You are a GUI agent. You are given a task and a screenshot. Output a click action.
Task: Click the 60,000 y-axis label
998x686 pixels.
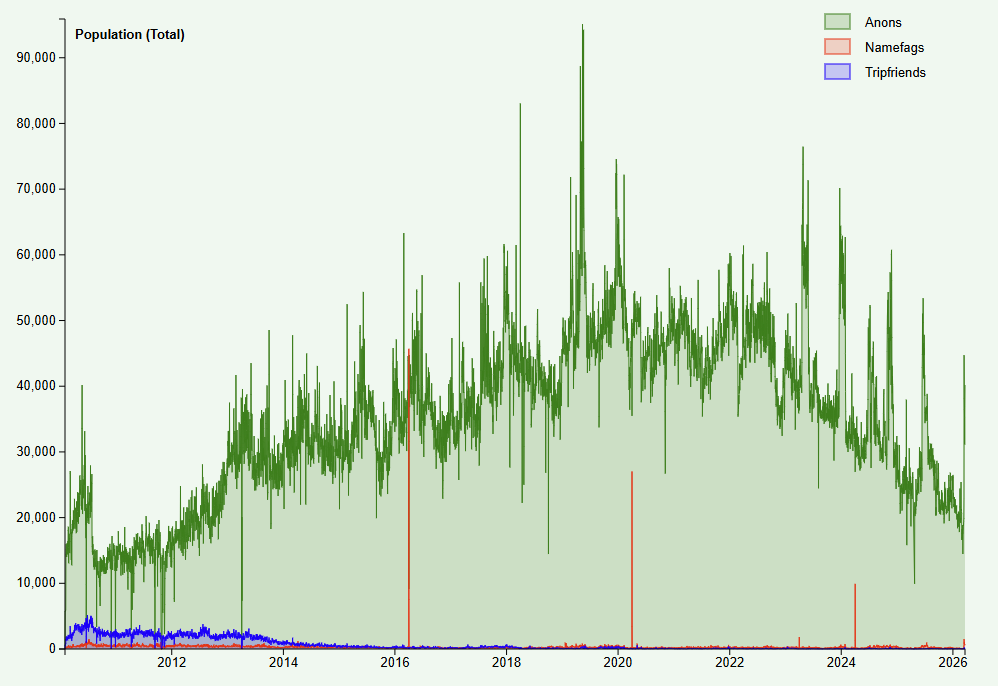coord(36,255)
